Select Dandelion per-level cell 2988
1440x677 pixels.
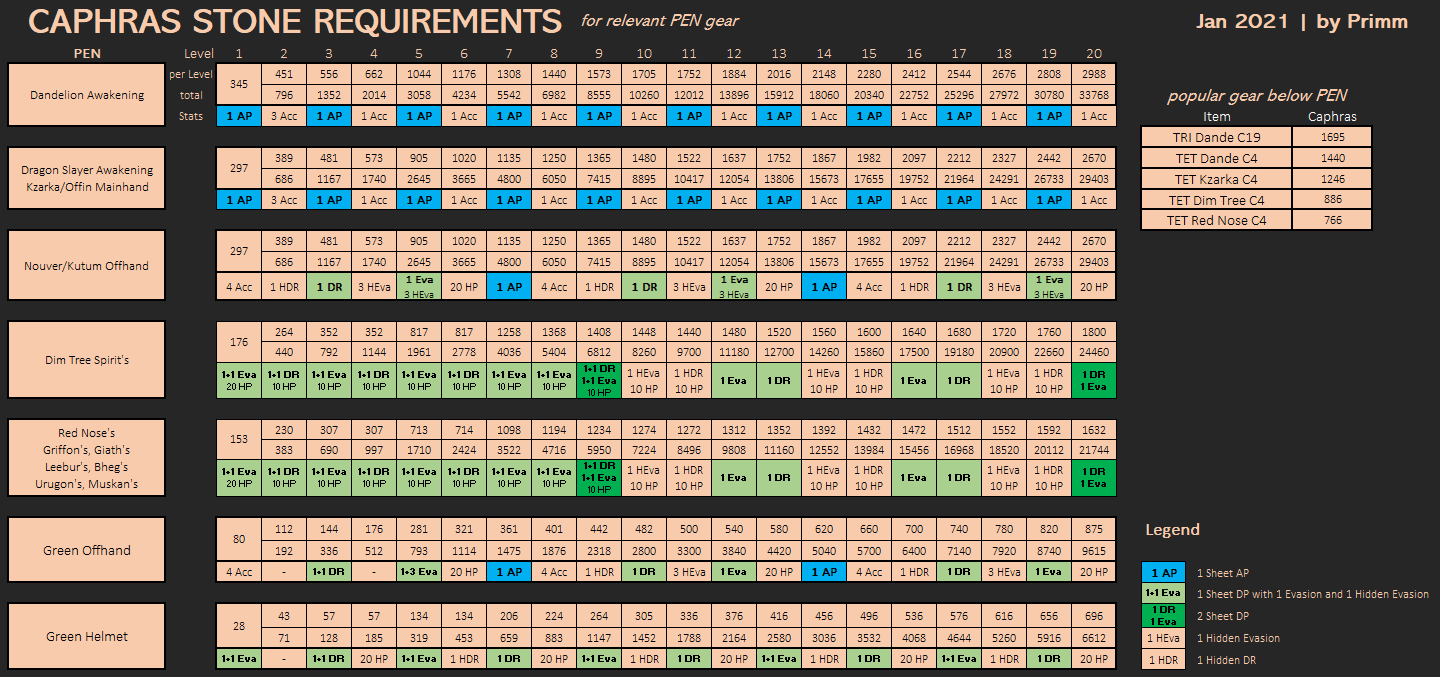tap(1093, 74)
